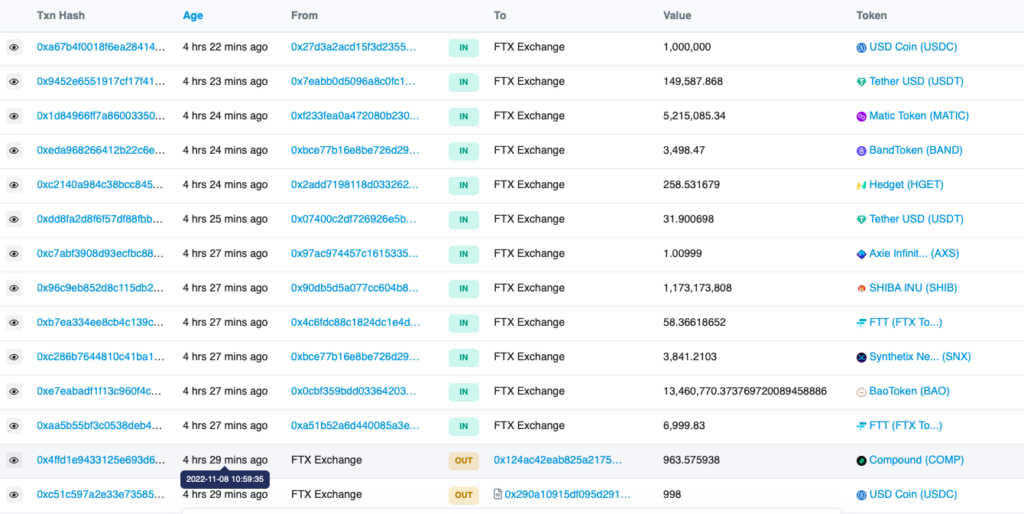
Task: Open sender address 0x0cbf359bdd03364203
Action: tap(355, 391)
